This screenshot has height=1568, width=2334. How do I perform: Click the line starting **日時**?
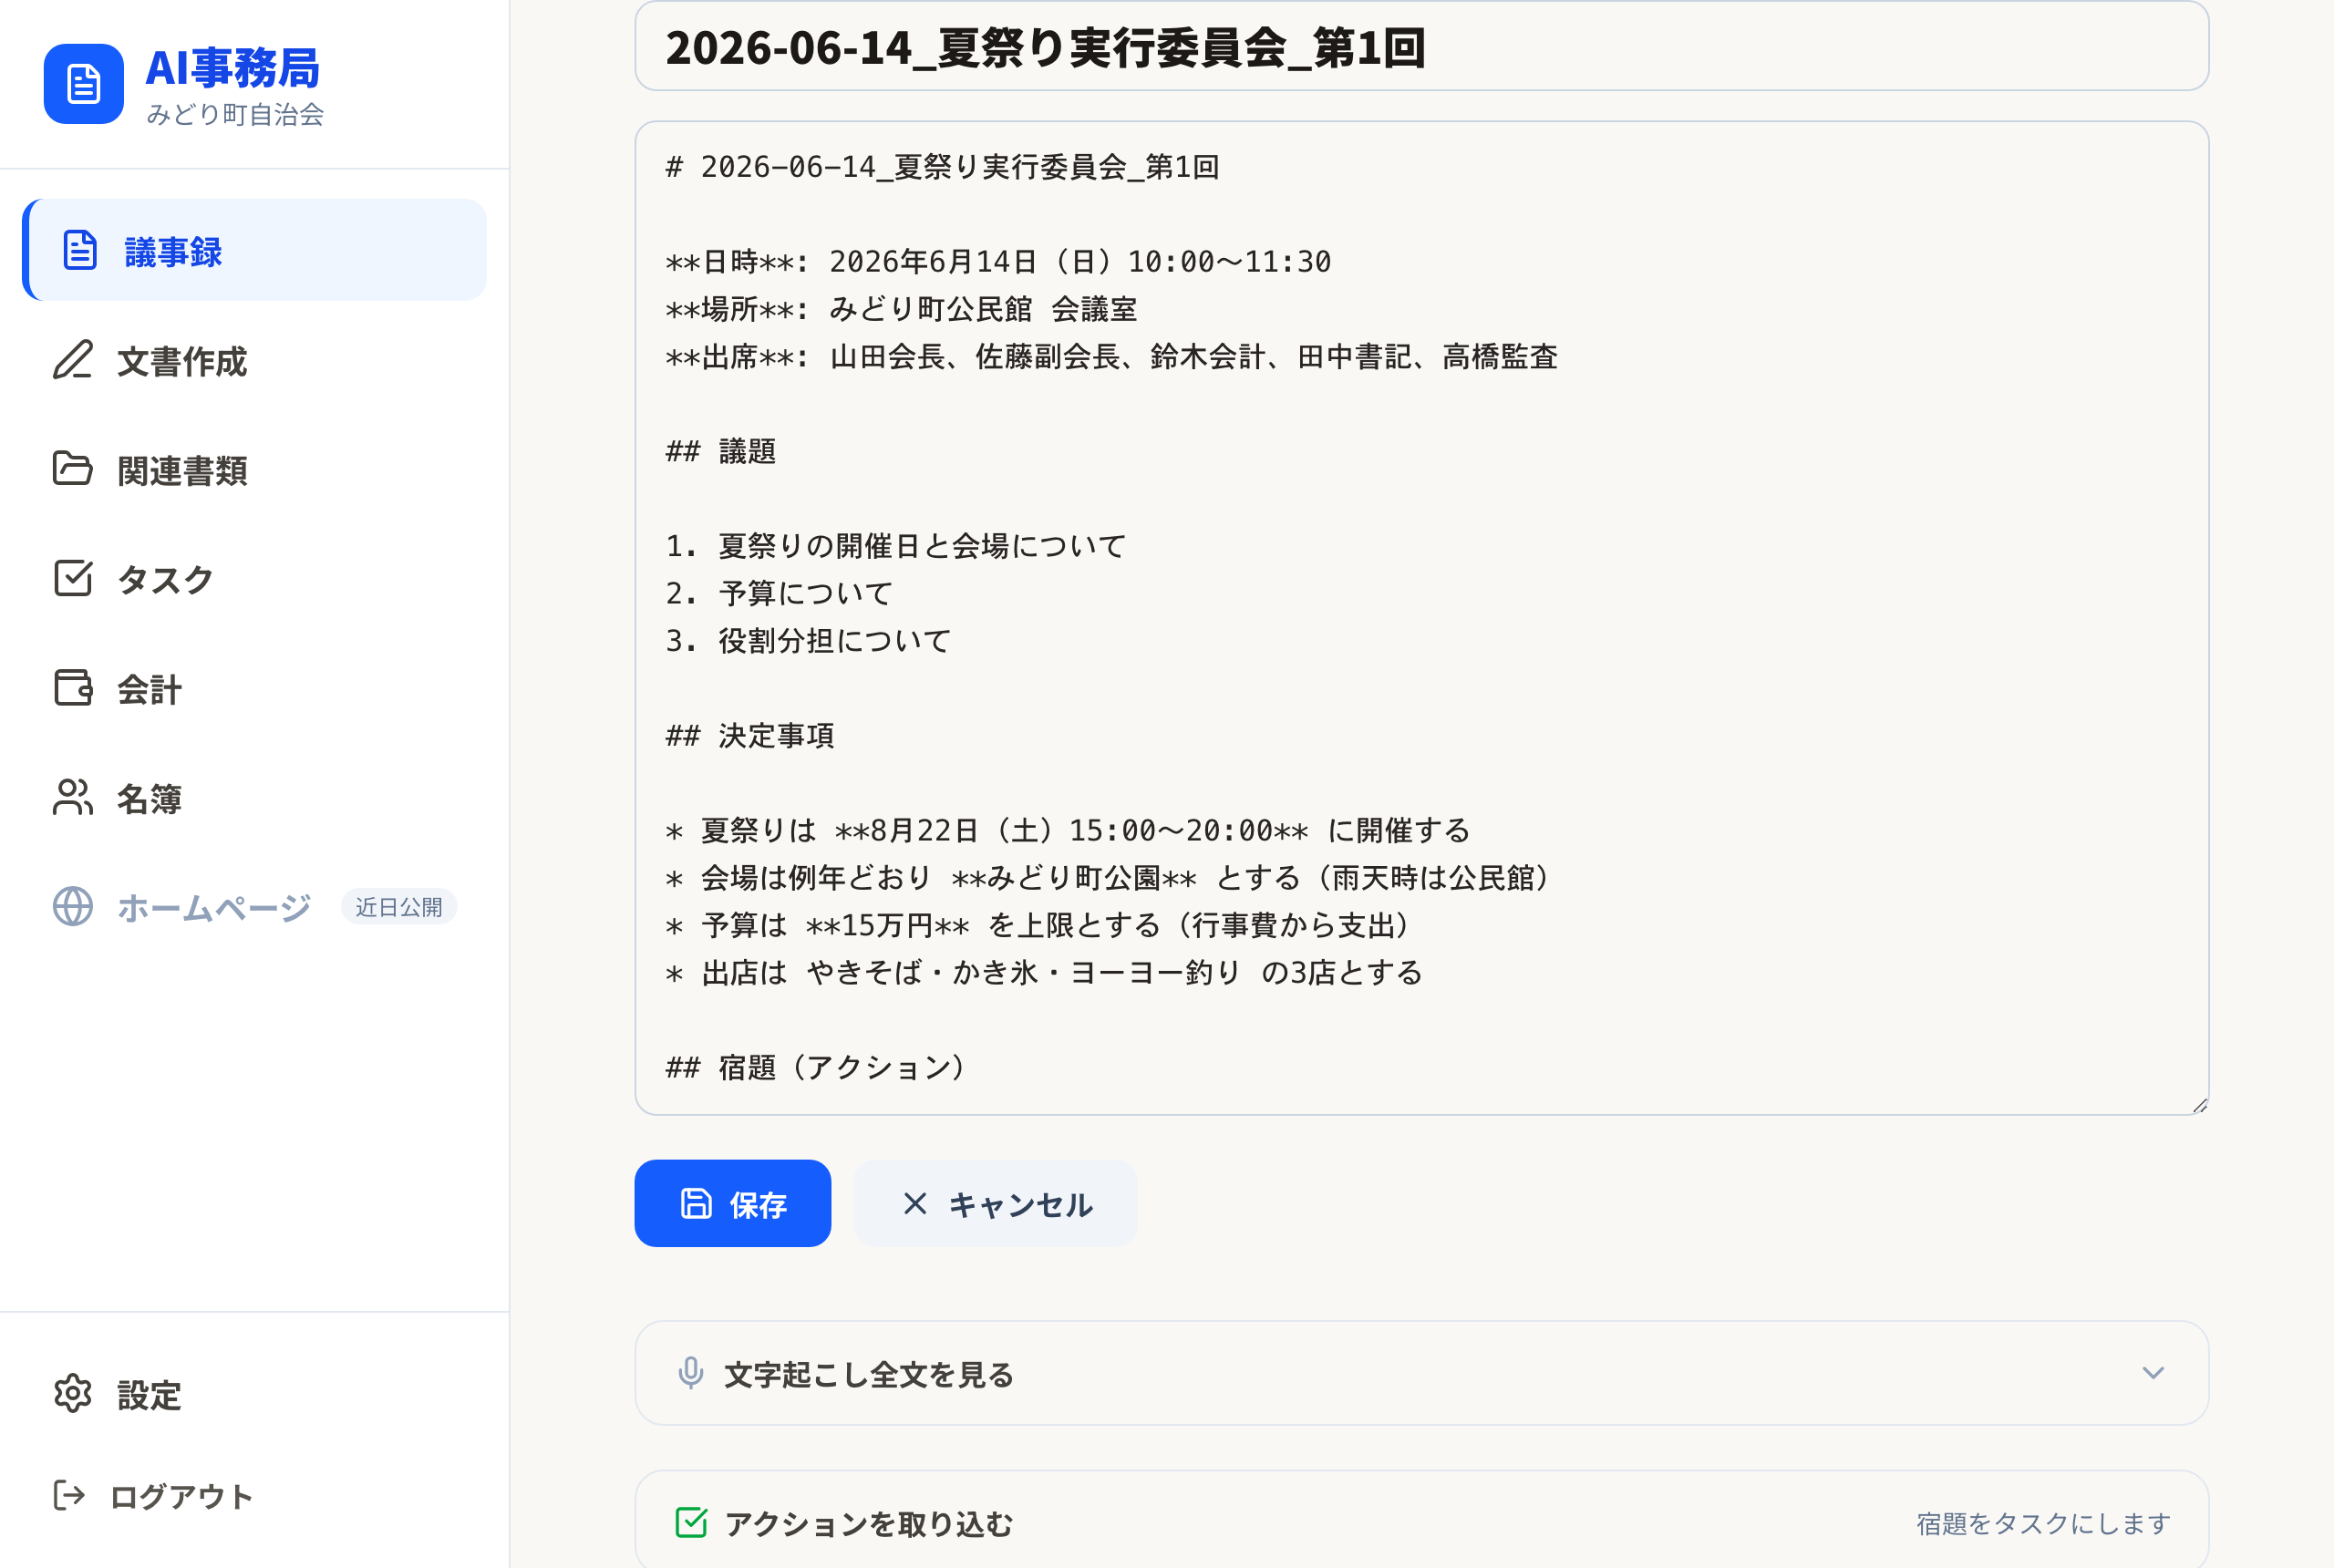(998, 262)
